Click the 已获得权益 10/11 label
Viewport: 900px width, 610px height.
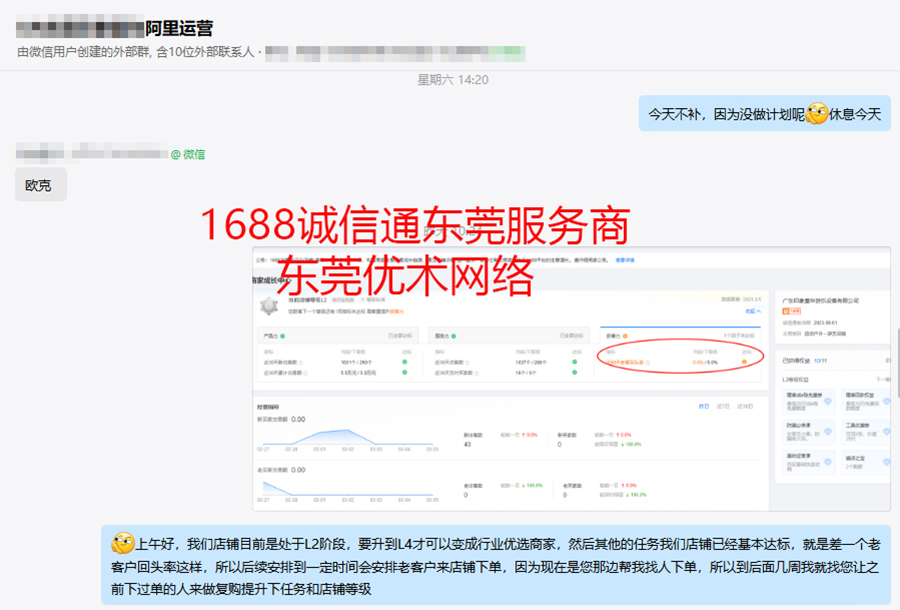(x=806, y=360)
